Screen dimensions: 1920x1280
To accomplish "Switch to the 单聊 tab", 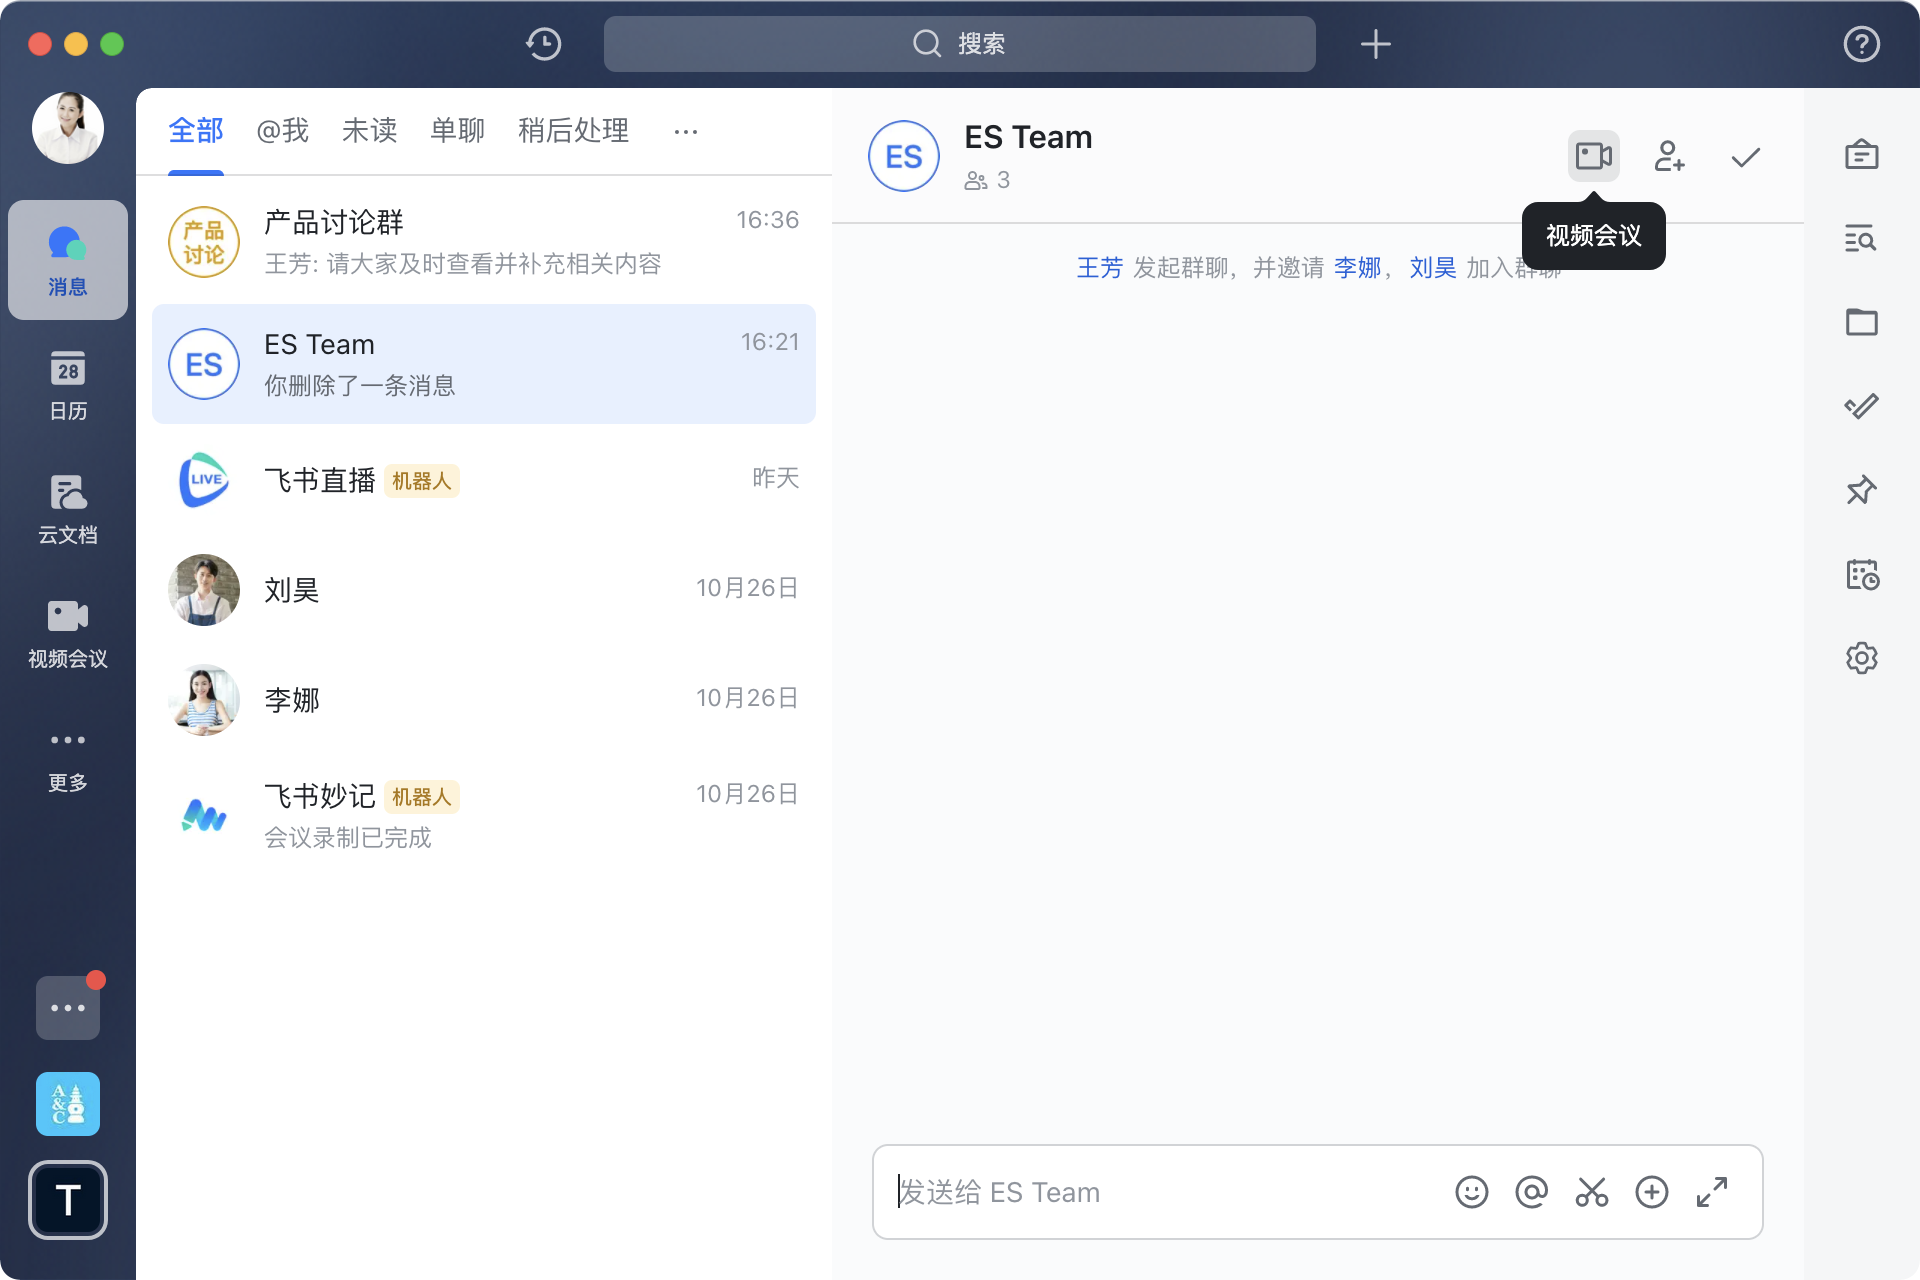I will coord(457,131).
